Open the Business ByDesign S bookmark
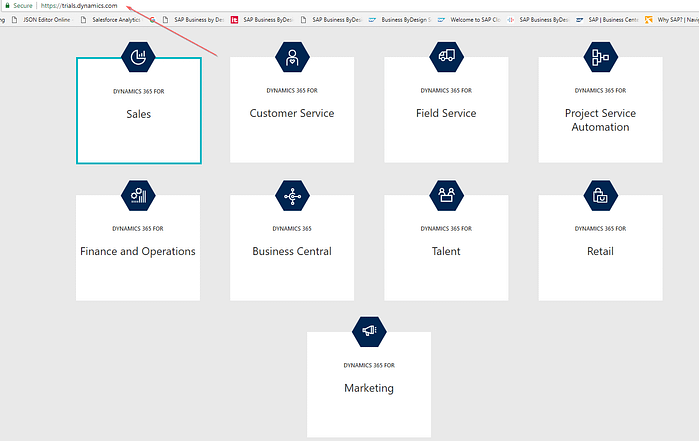This screenshot has width=699, height=441. 400,20
